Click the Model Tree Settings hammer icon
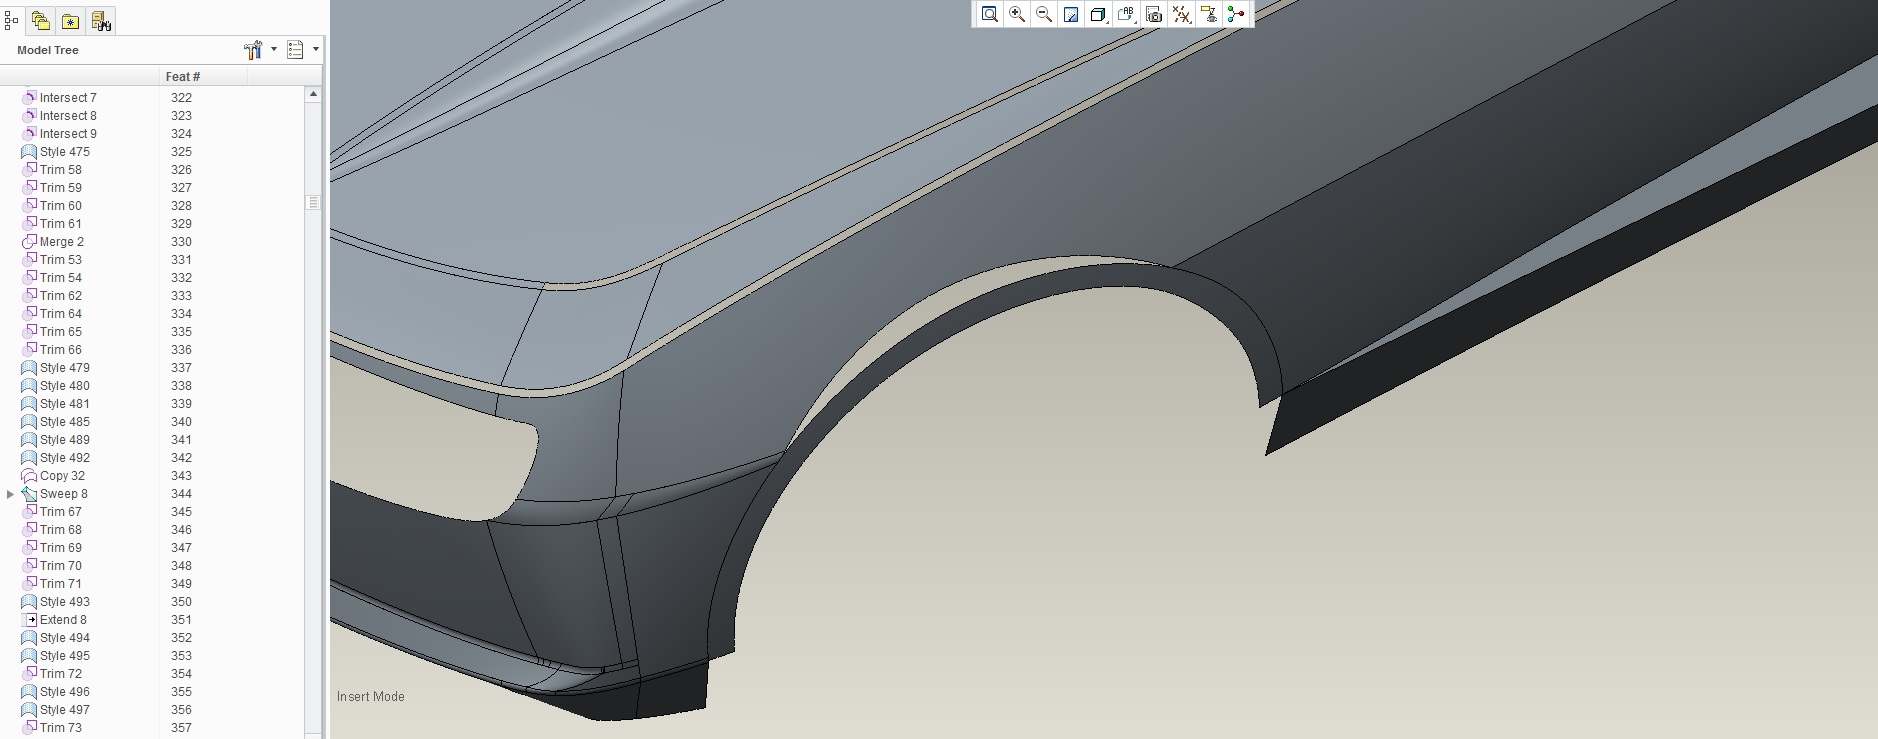Viewport: 1878px width, 739px height. click(x=253, y=49)
